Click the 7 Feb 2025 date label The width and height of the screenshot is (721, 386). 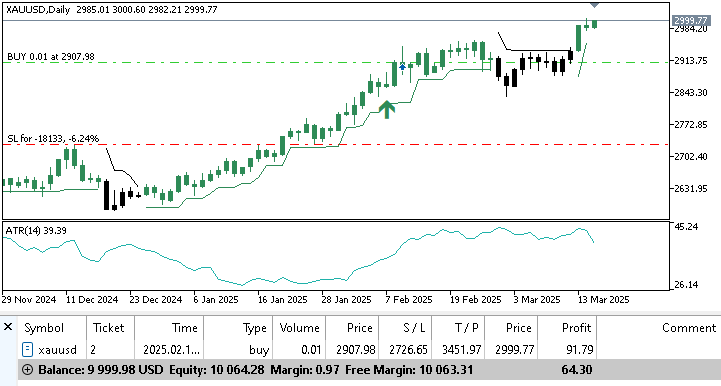pyautogui.click(x=409, y=300)
